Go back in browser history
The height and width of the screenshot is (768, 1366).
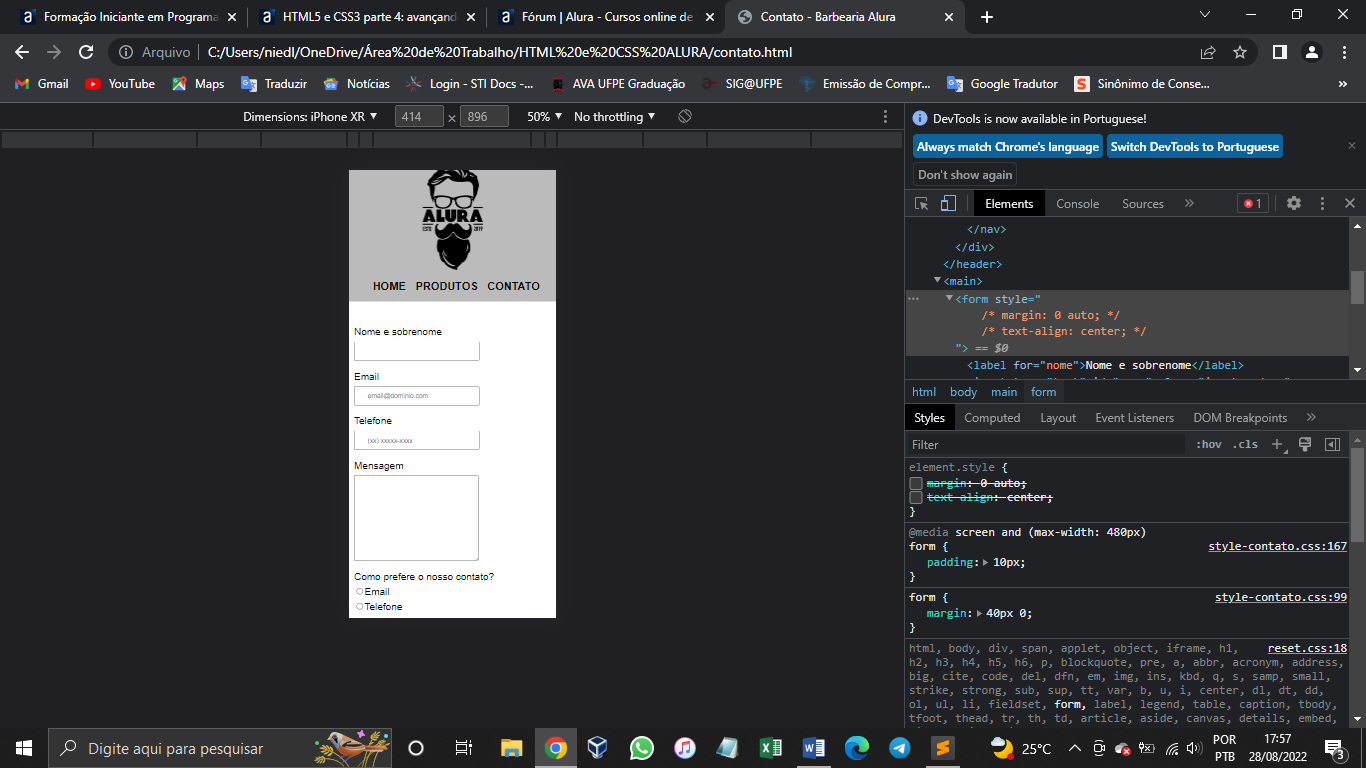[x=22, y=52]
